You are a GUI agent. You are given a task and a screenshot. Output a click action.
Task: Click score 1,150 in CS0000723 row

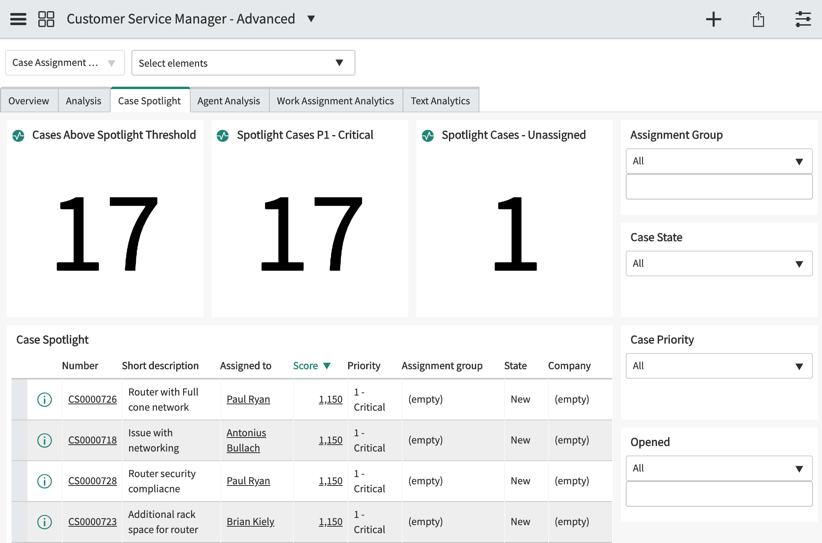coord(330,522)
